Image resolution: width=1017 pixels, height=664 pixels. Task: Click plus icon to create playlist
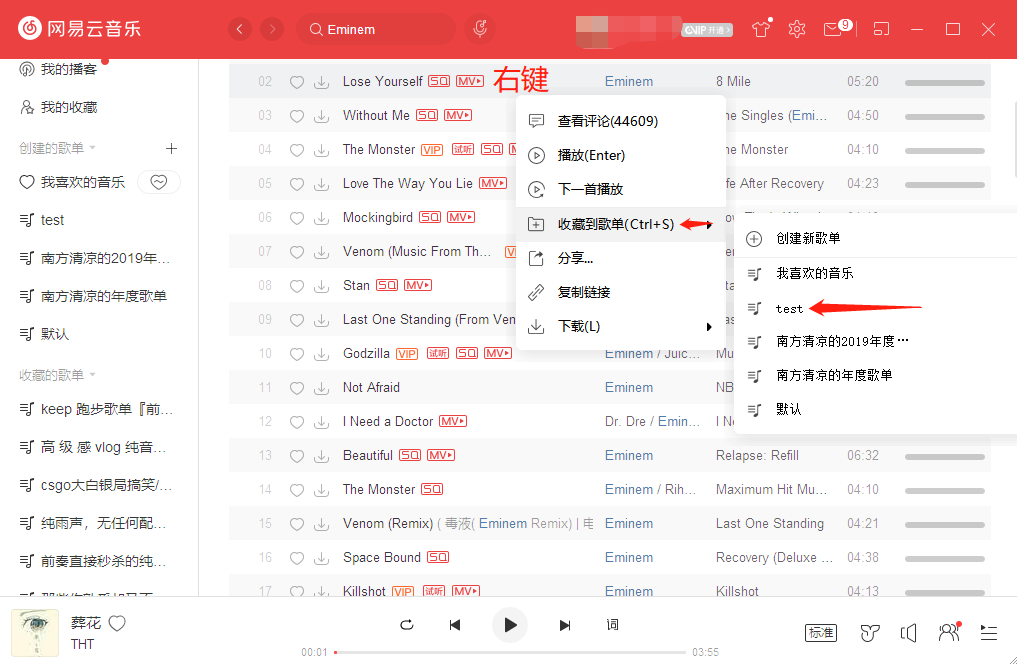pyautogui.click(x=171, y=148)
